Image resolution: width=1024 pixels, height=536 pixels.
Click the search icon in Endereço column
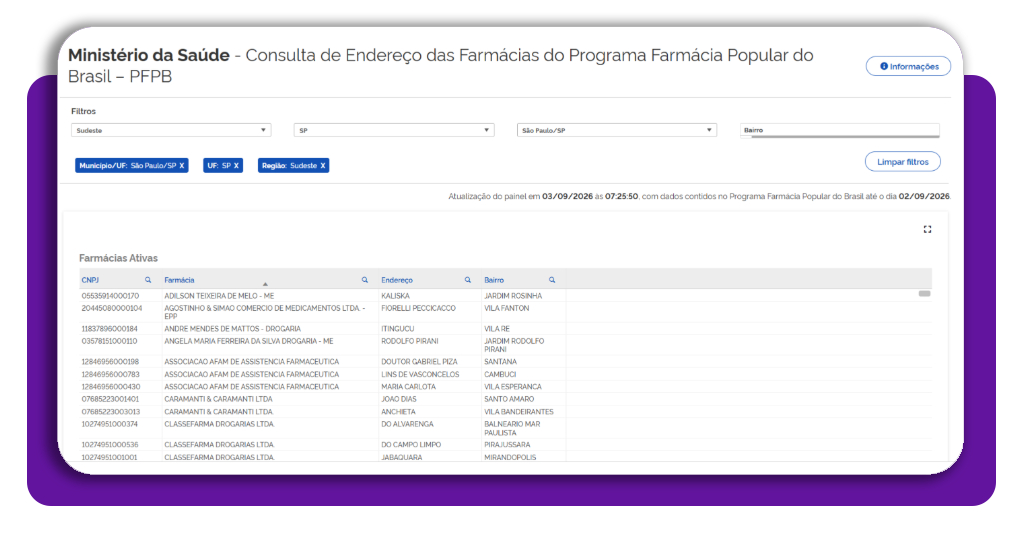point(468,280)
